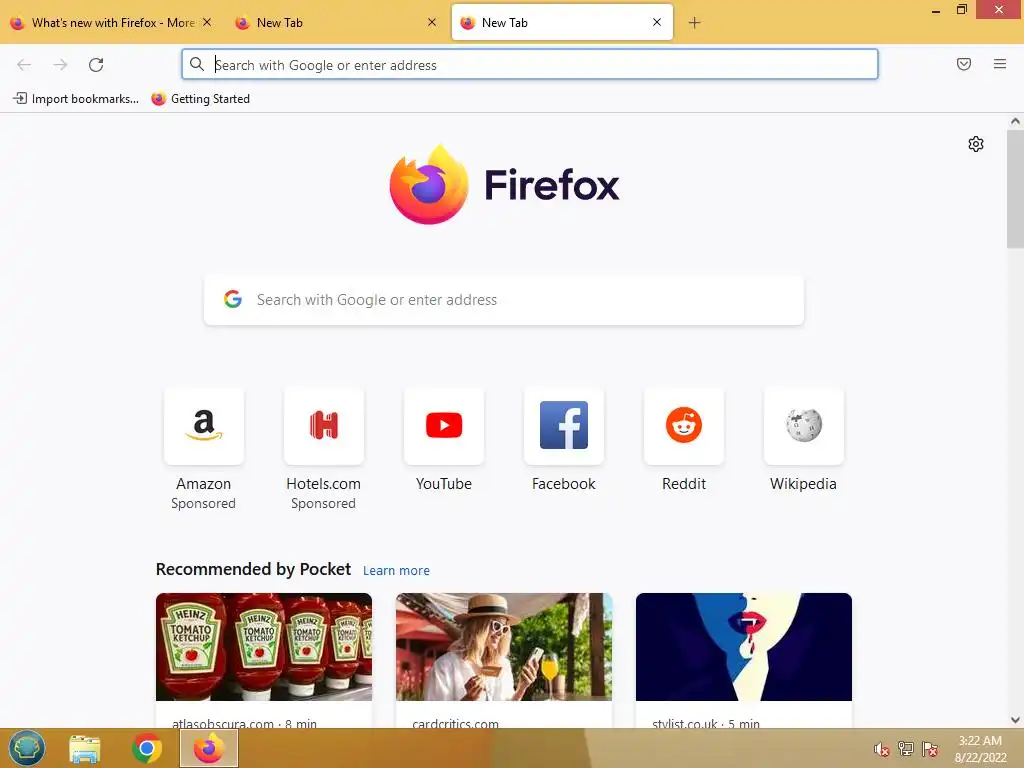This screenshot has height=768, width=1024.
Task: Click Learn more link beside Pocket heading
Action: pos(396,570)
